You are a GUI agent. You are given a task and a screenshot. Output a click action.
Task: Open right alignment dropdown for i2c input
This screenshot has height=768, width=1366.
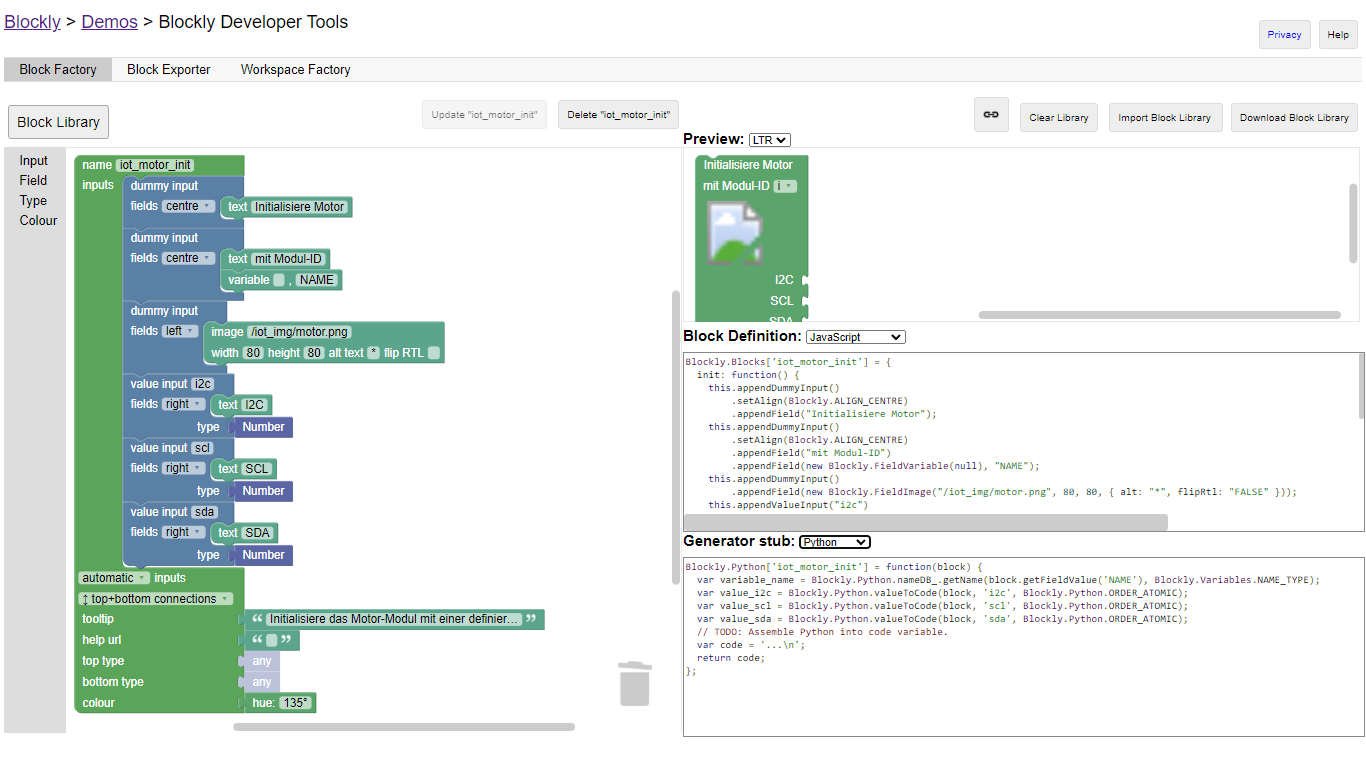pos(183,404)
